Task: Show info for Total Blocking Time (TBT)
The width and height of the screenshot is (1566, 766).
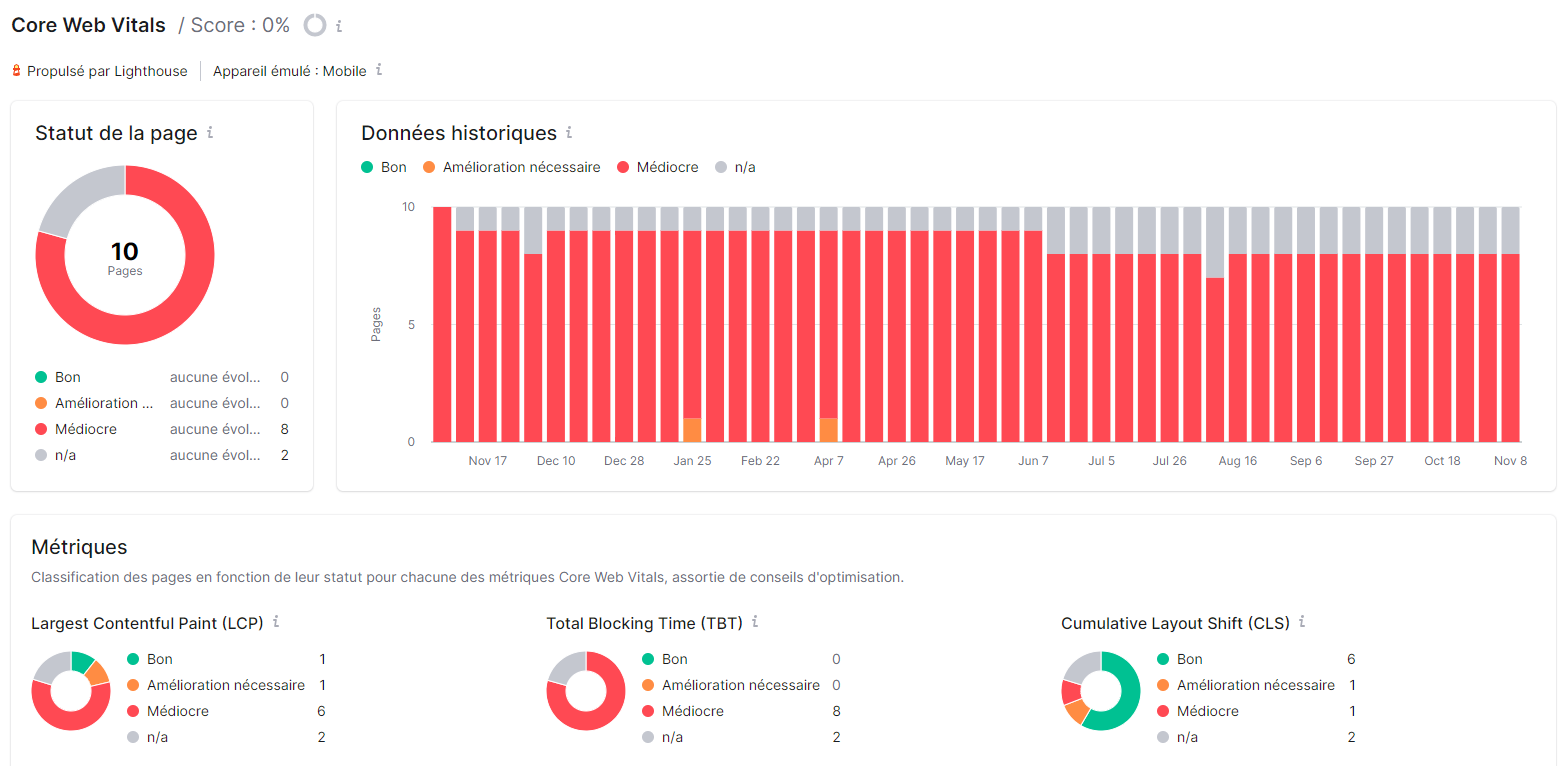Action: coord(755,622)
